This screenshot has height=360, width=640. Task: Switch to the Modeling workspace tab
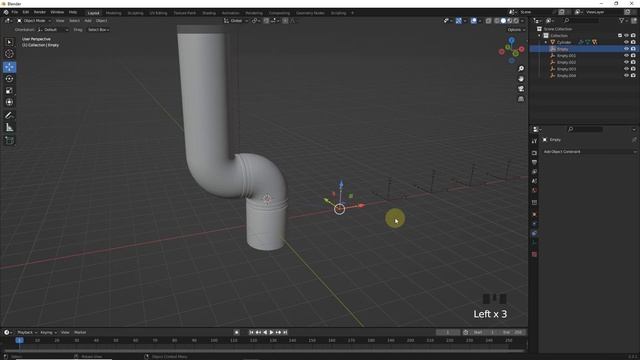coord(113,13)
